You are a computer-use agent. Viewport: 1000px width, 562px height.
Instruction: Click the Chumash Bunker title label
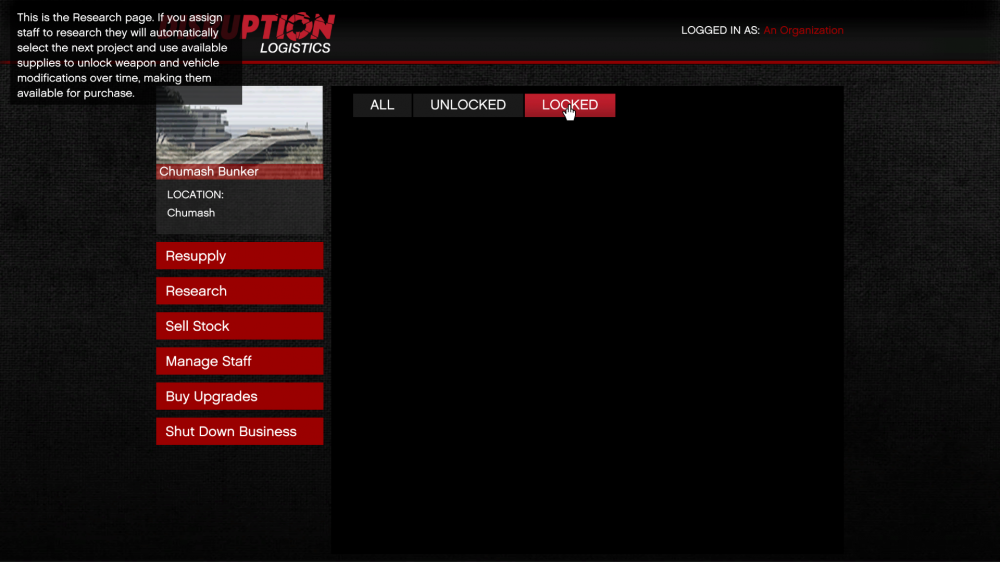[209, 172]
